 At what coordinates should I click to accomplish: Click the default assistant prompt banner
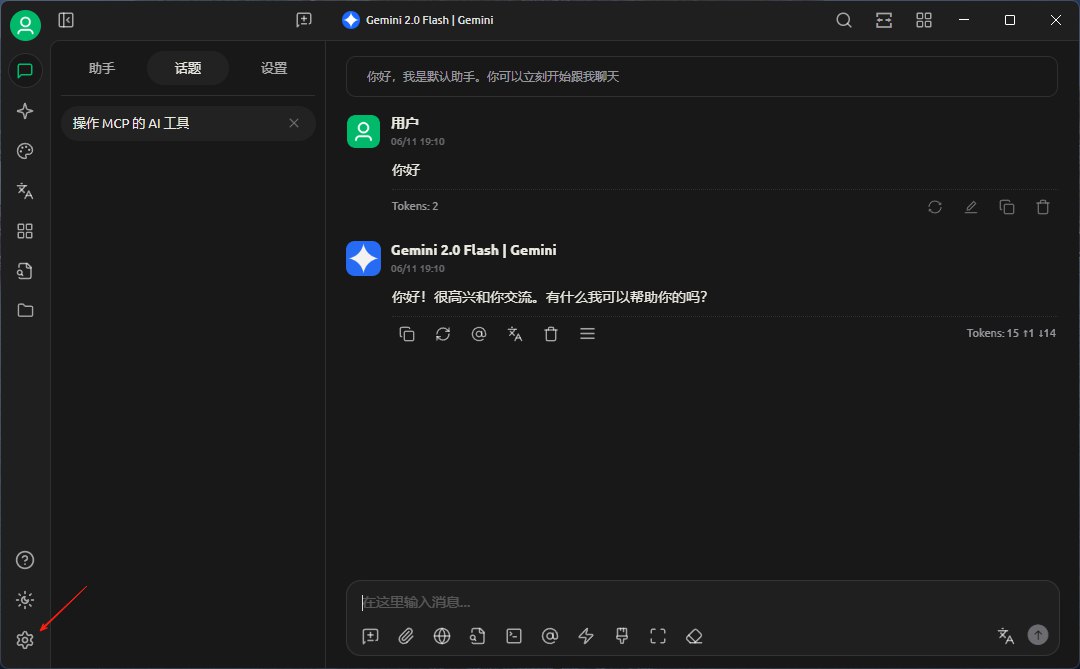pos(701,76)
